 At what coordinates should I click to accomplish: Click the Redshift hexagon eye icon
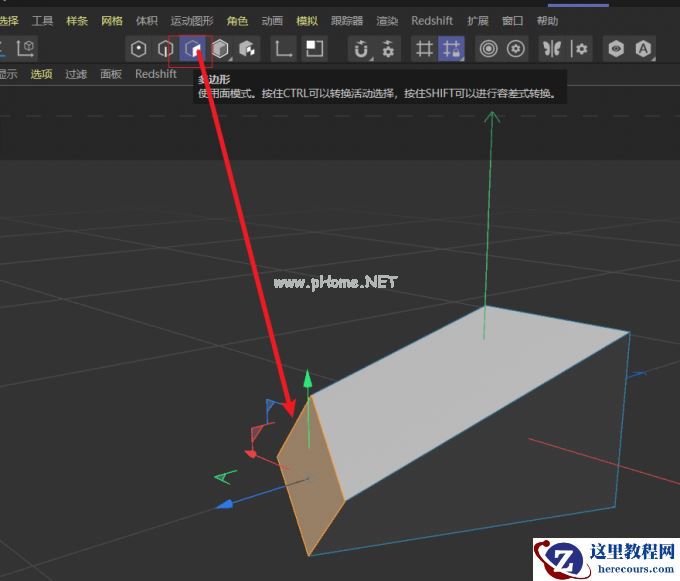(617, 48)
